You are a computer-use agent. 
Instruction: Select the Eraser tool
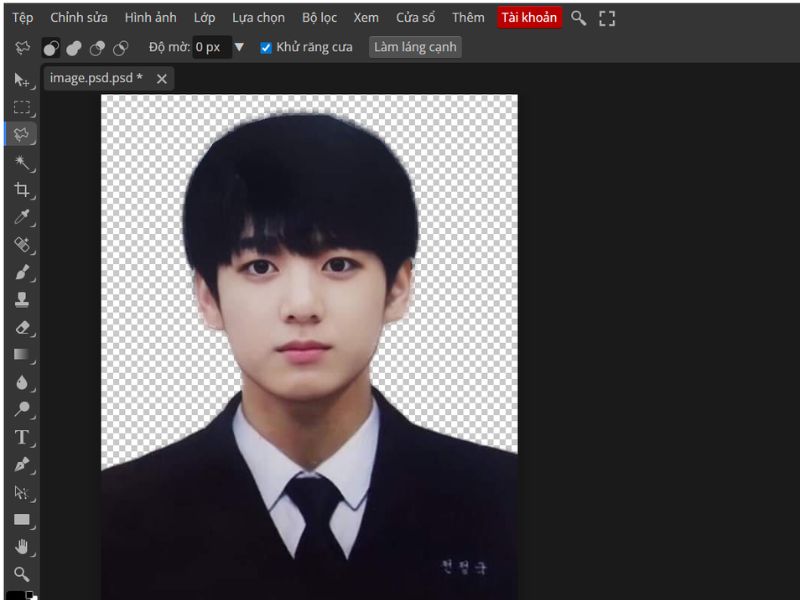coord(21,328)
